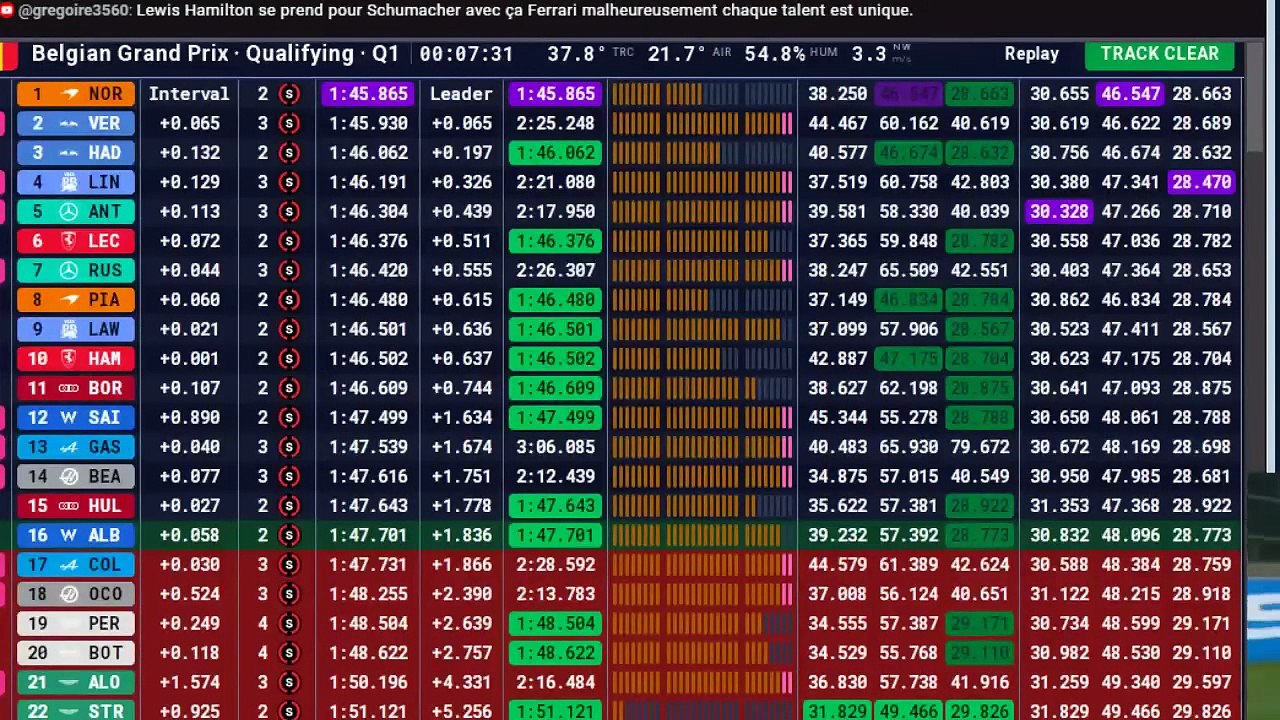Select the Sauber team icon for BOR

click(69, 388)
